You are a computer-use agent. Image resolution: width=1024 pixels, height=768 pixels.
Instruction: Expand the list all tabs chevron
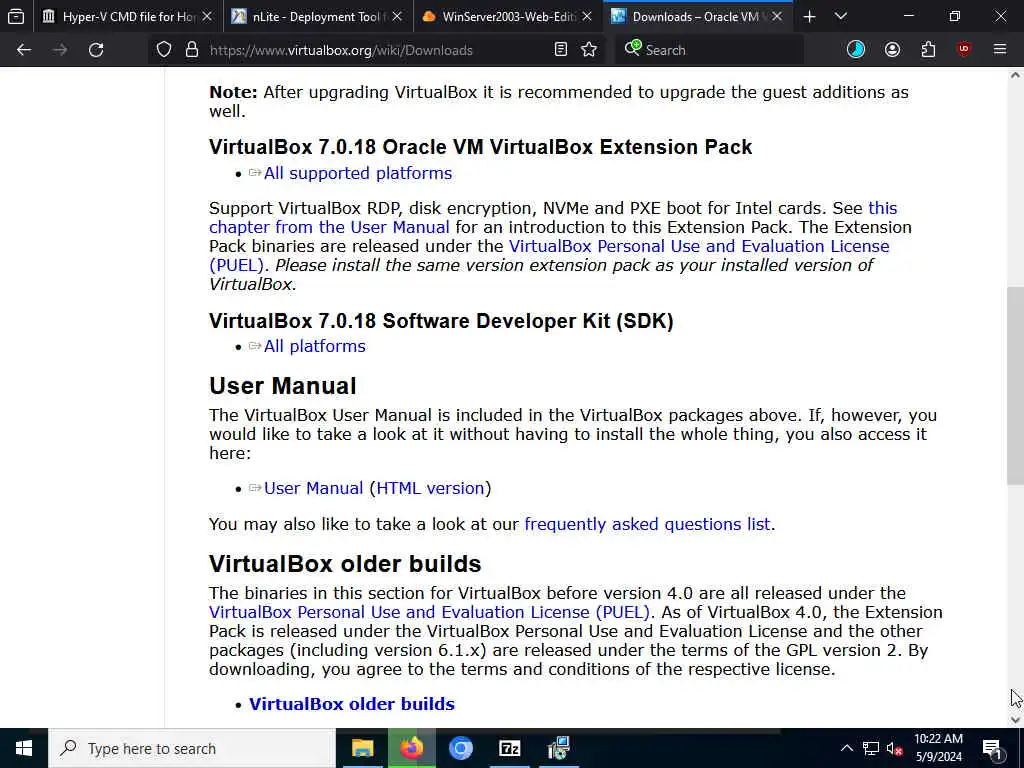(x=840, y=16)
